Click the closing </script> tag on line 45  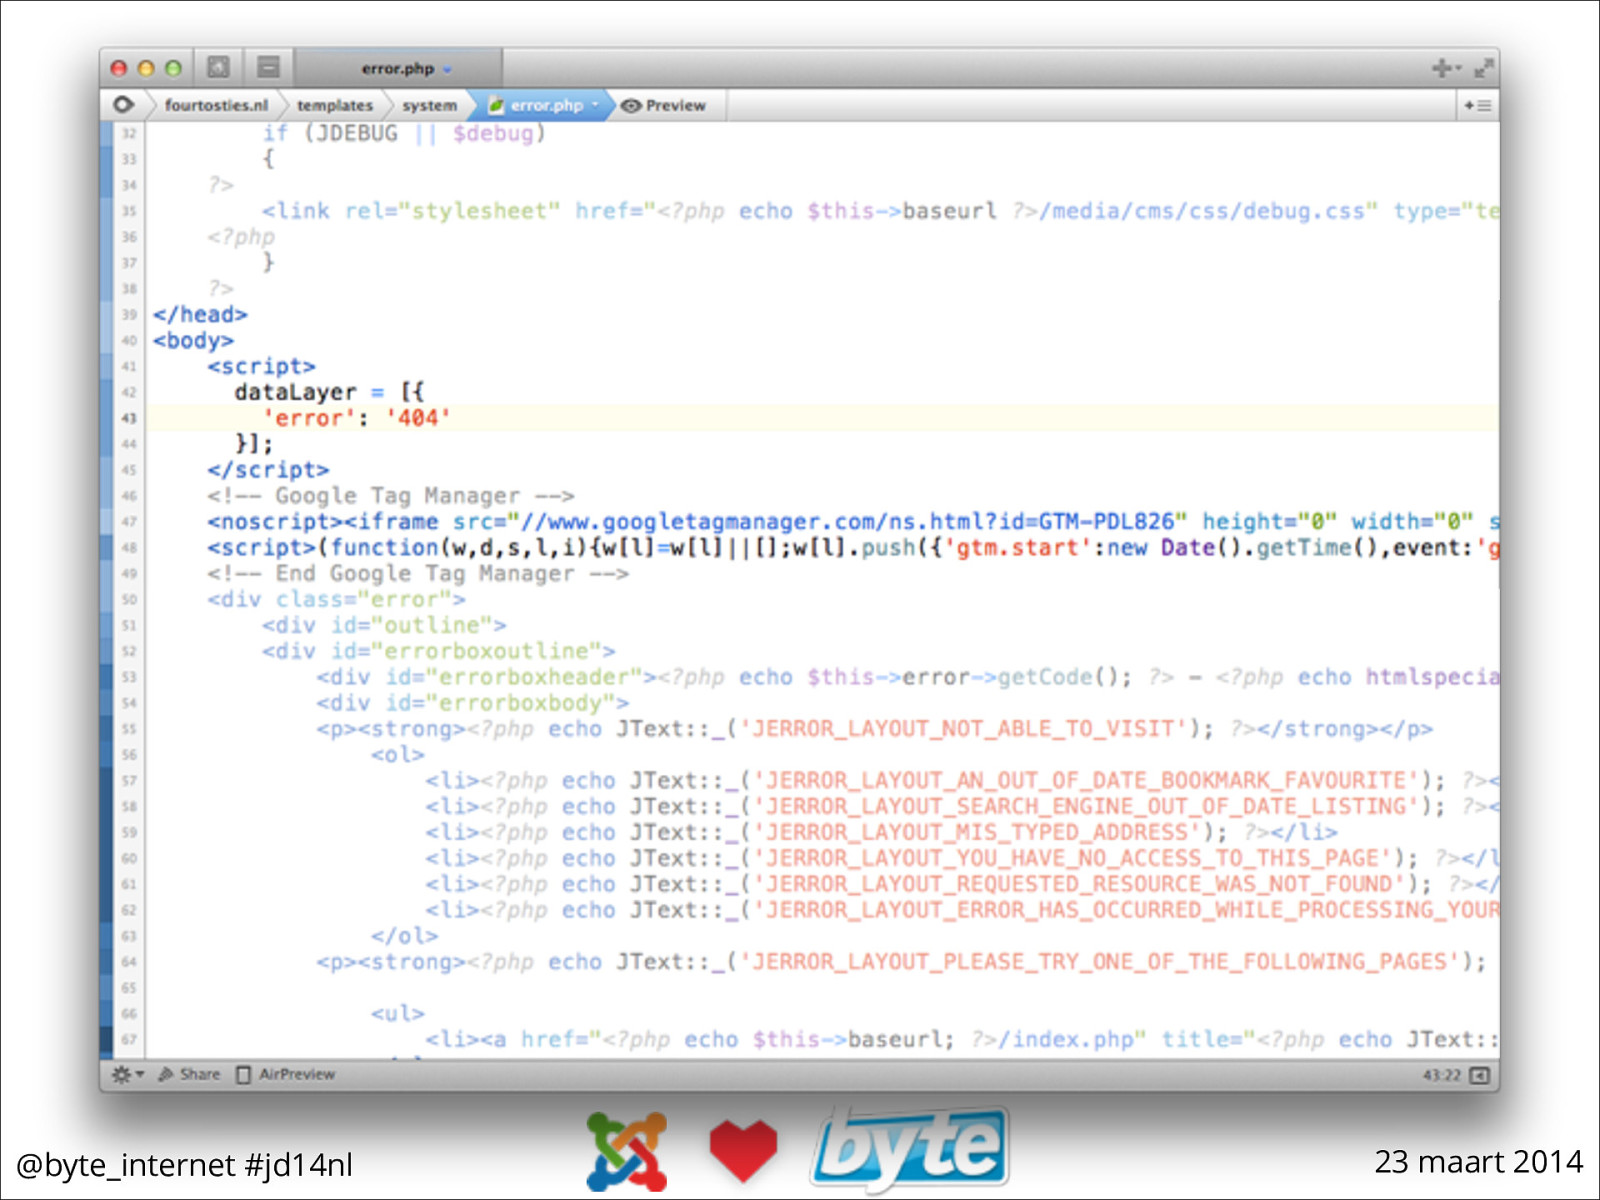click(x=268, y=470)
